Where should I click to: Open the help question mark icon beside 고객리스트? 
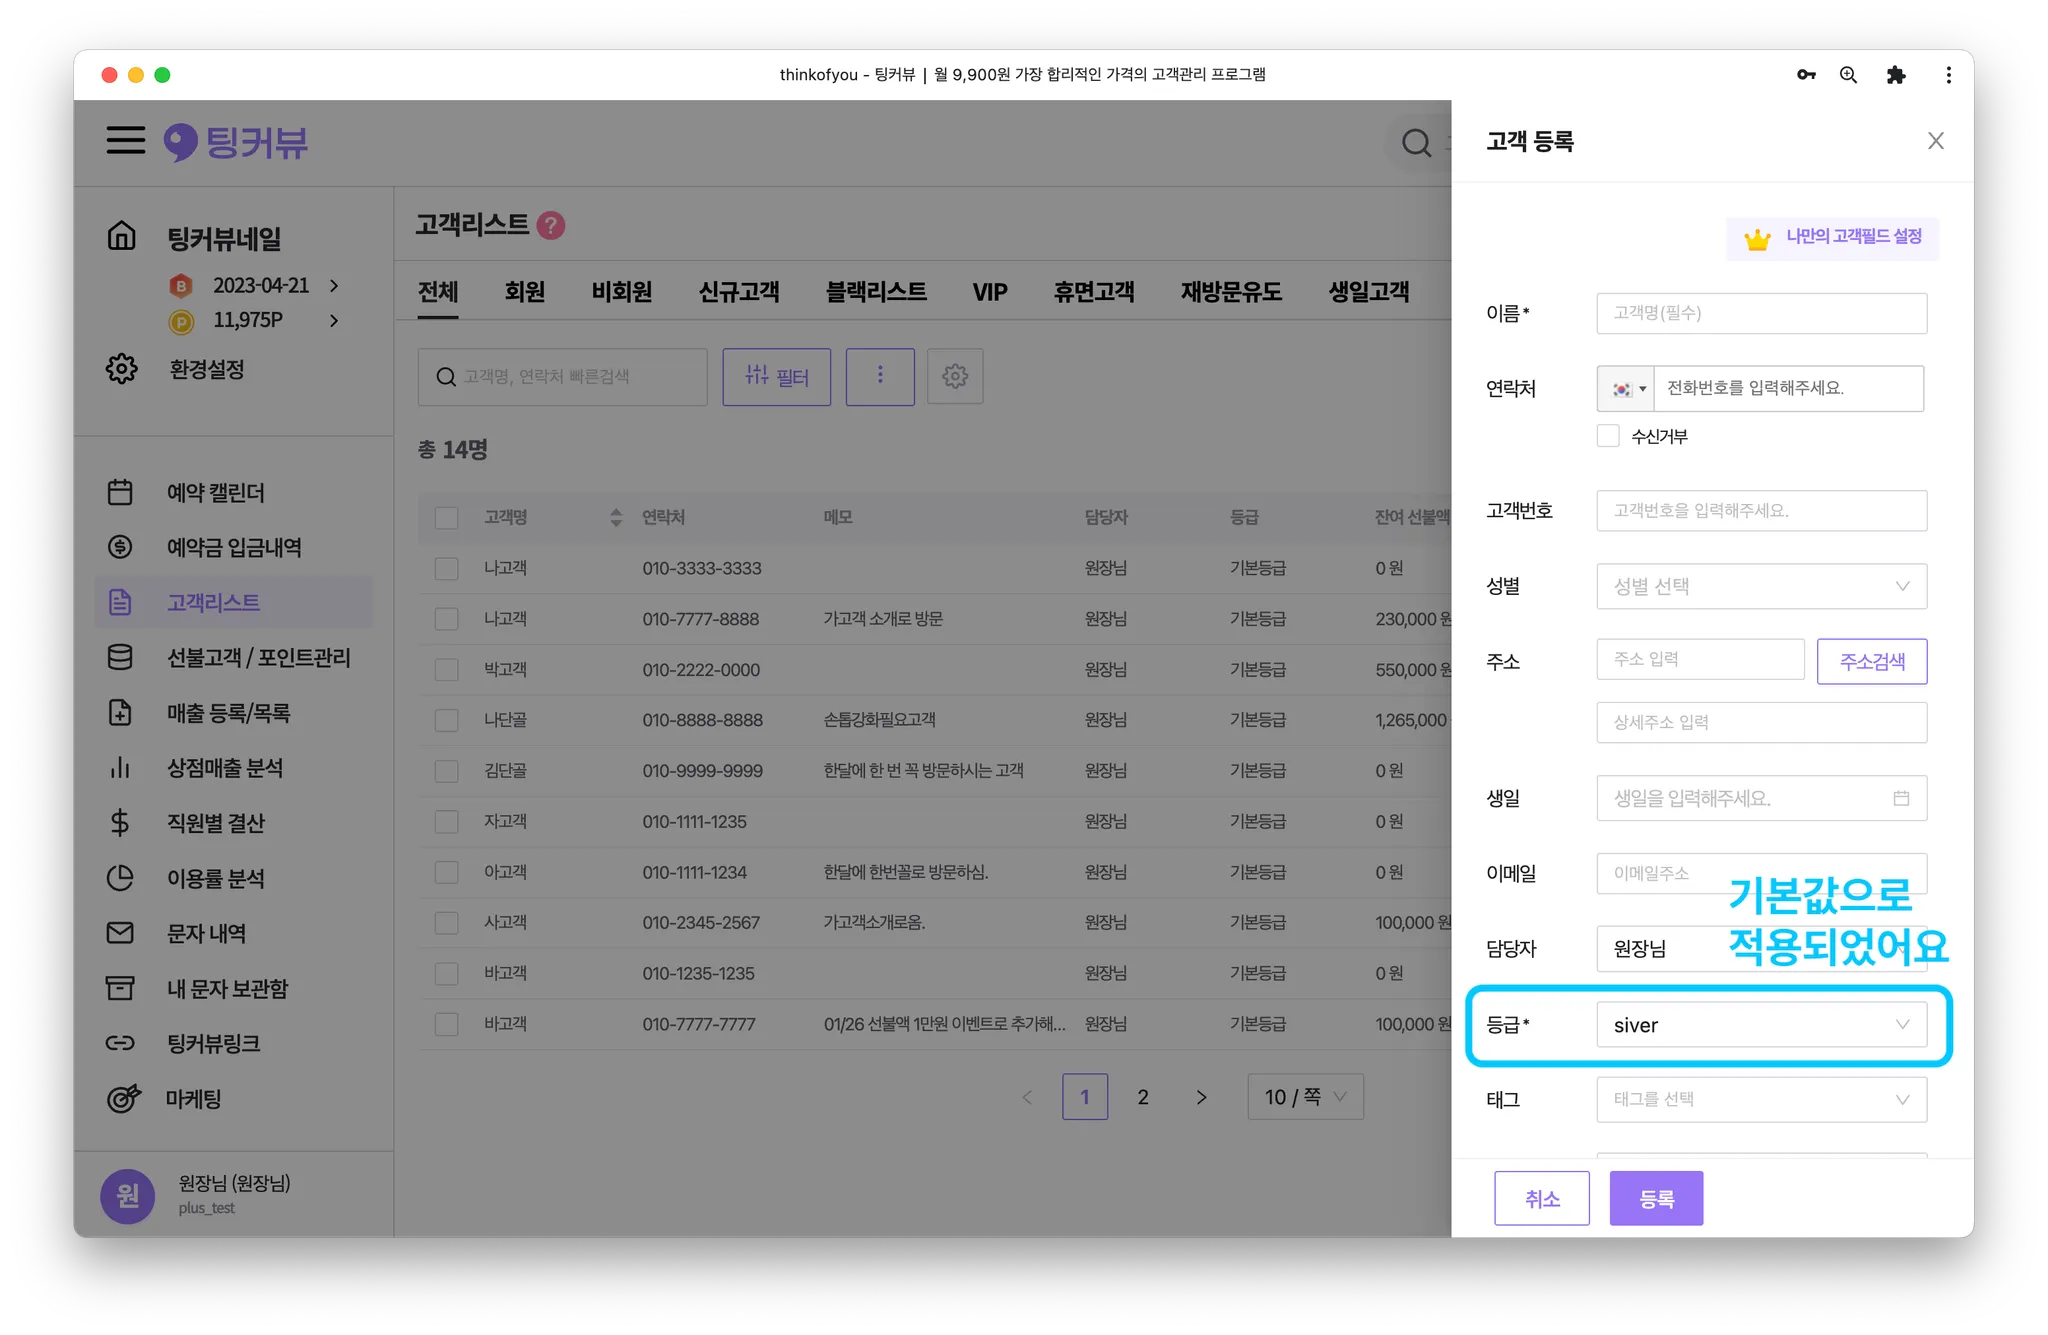pyautogui.click(x=550, y=225)
